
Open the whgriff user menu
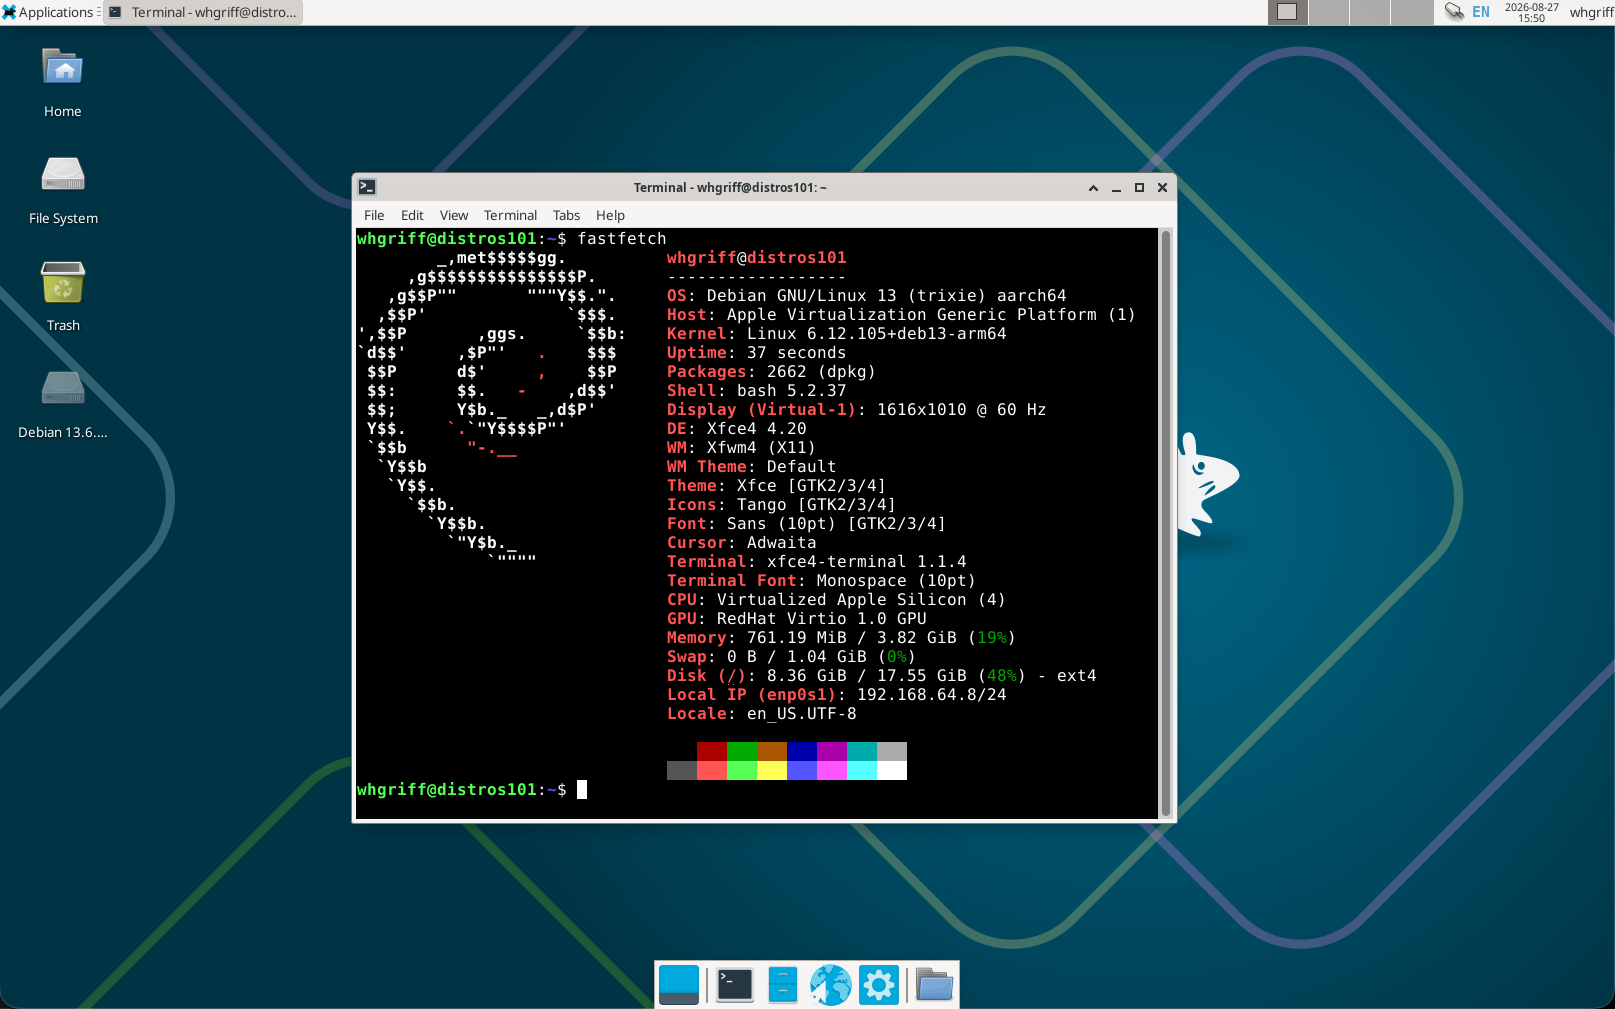1591,12
